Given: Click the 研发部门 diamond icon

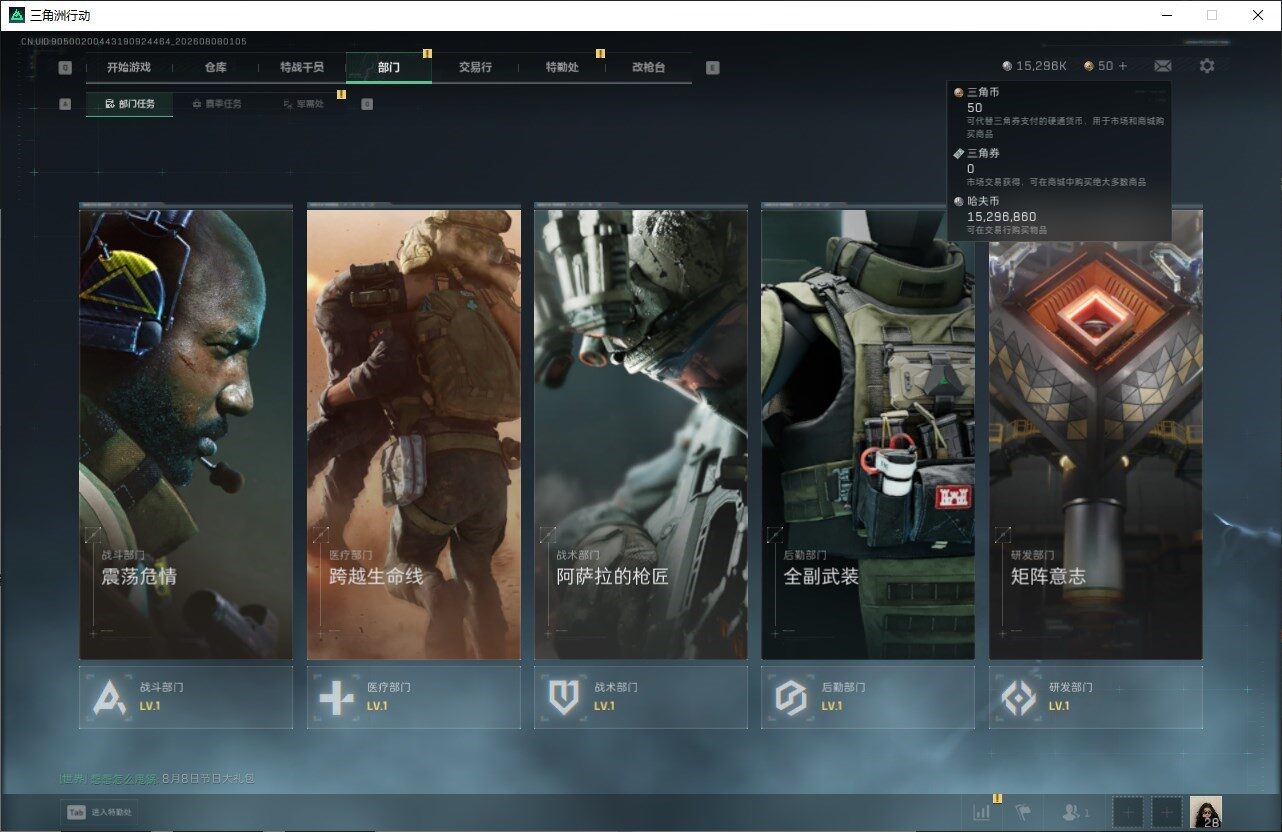Looking at the screenshot, I should point(1019,697).
